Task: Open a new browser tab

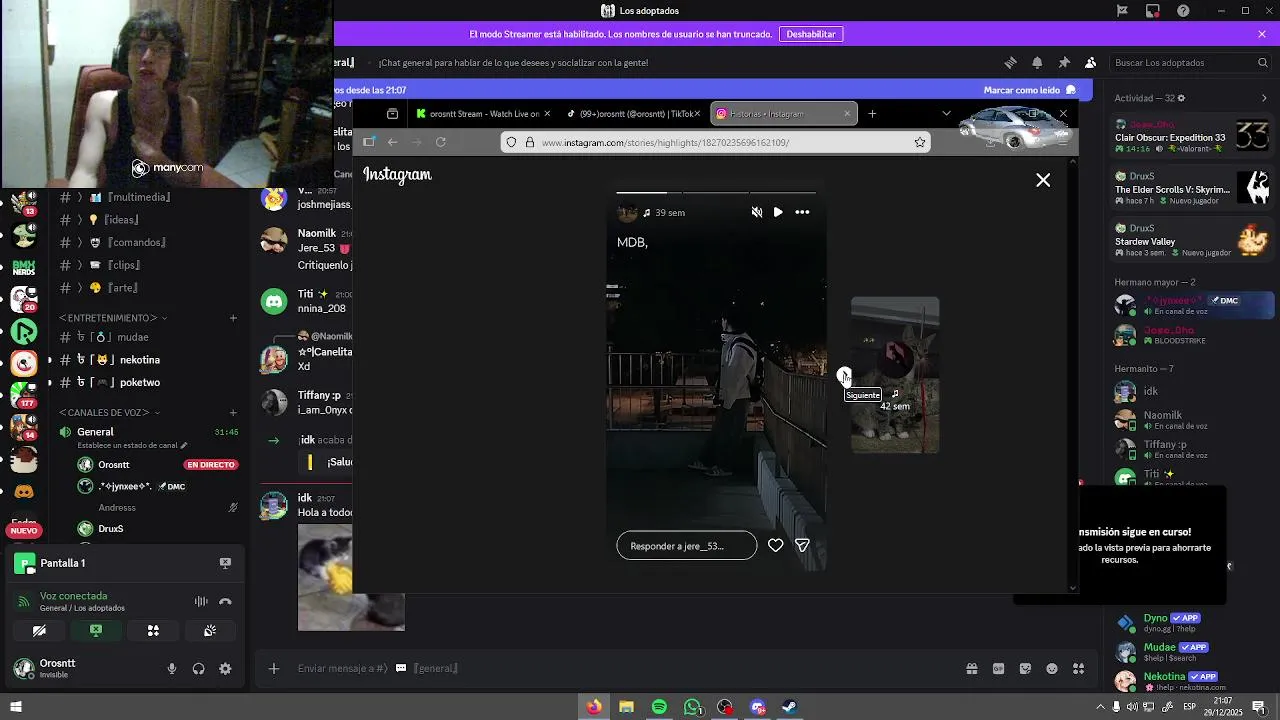Action: click(x=872, y=114)
